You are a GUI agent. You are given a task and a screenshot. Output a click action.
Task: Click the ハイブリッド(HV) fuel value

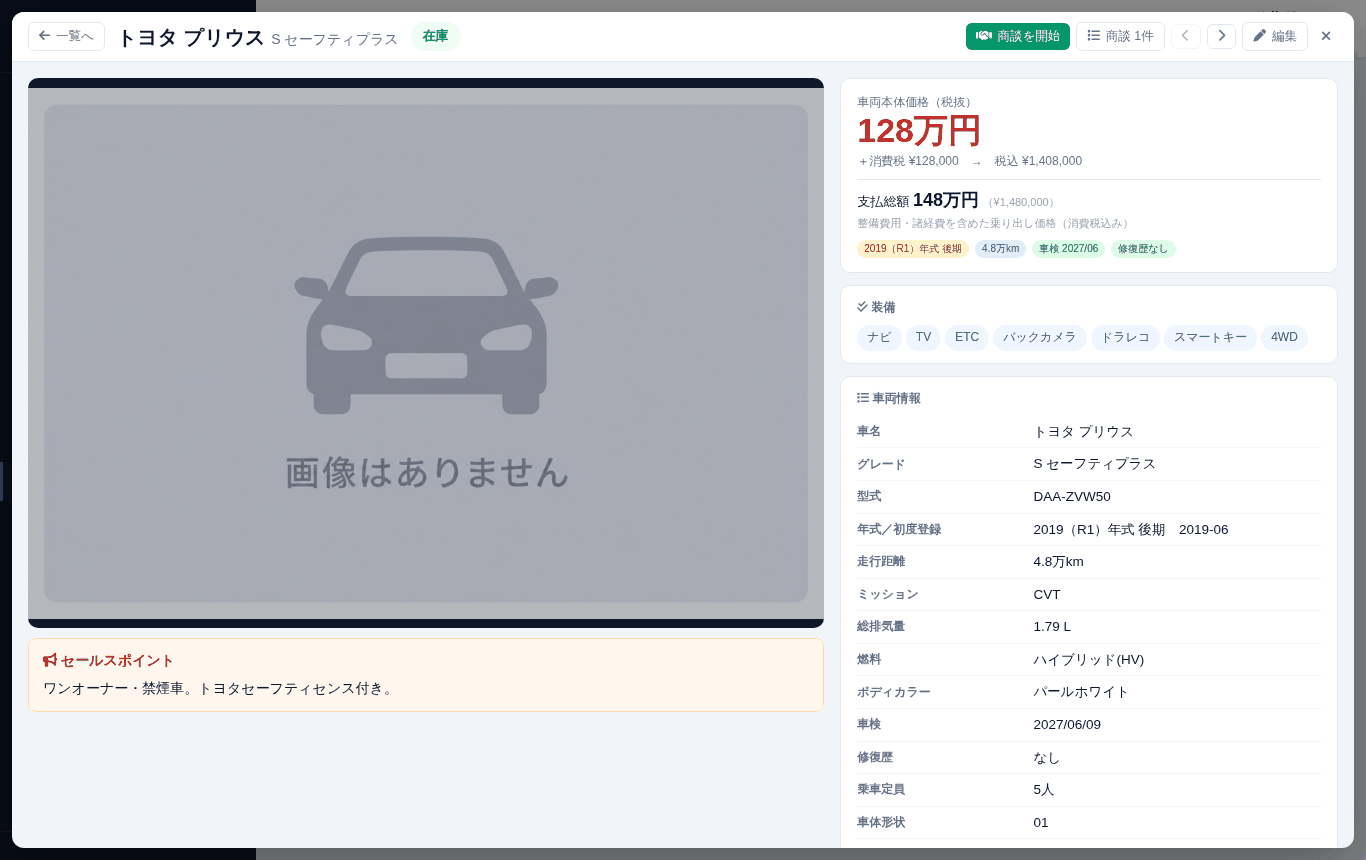[x=1089, y=660]
